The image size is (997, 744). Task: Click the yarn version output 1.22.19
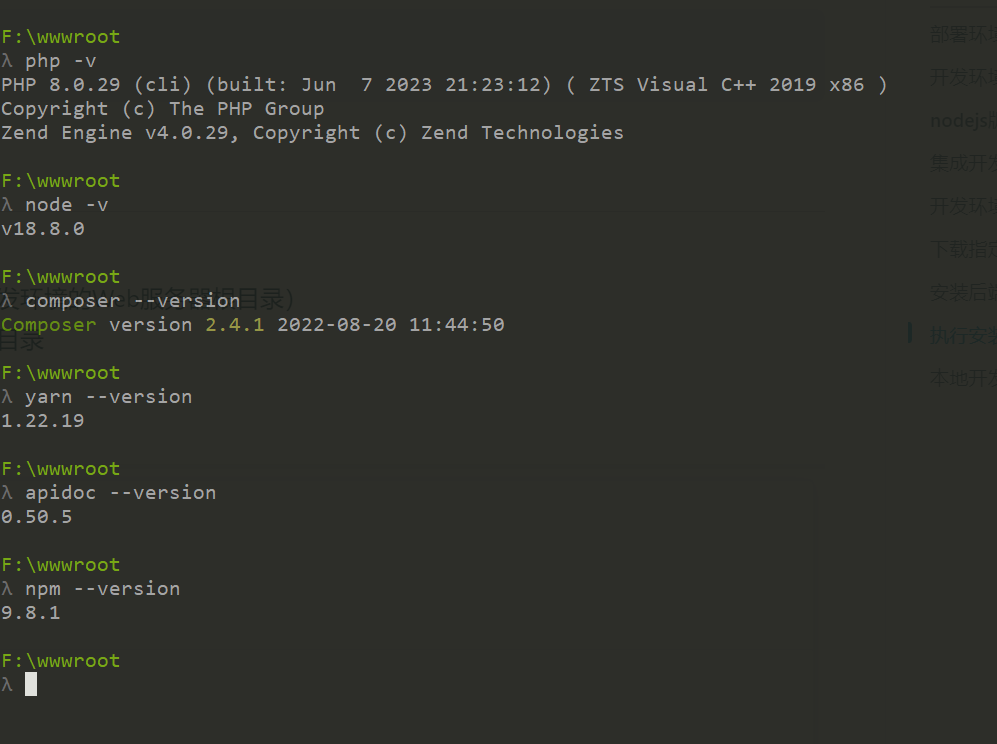tap(43, 421)
